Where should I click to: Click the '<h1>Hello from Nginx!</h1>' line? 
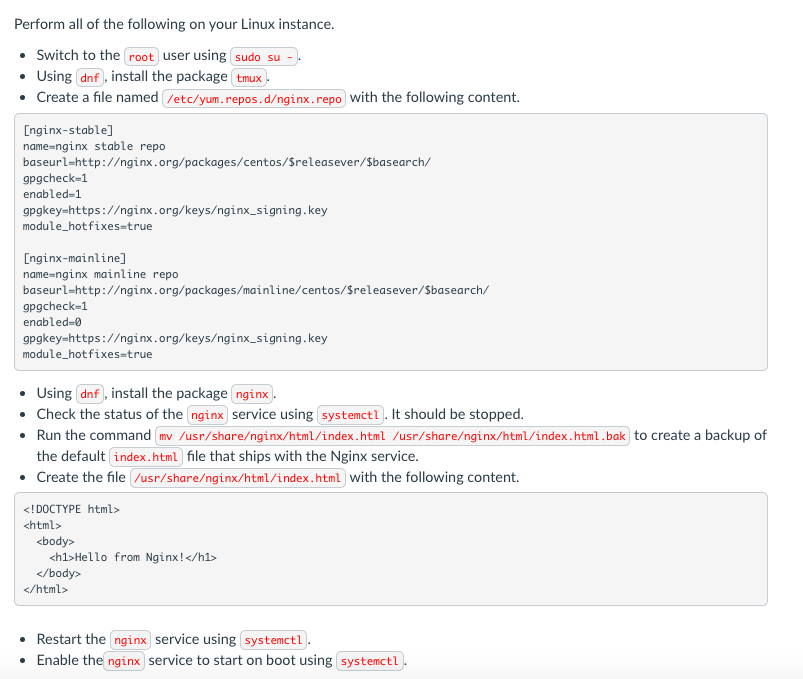133,558
